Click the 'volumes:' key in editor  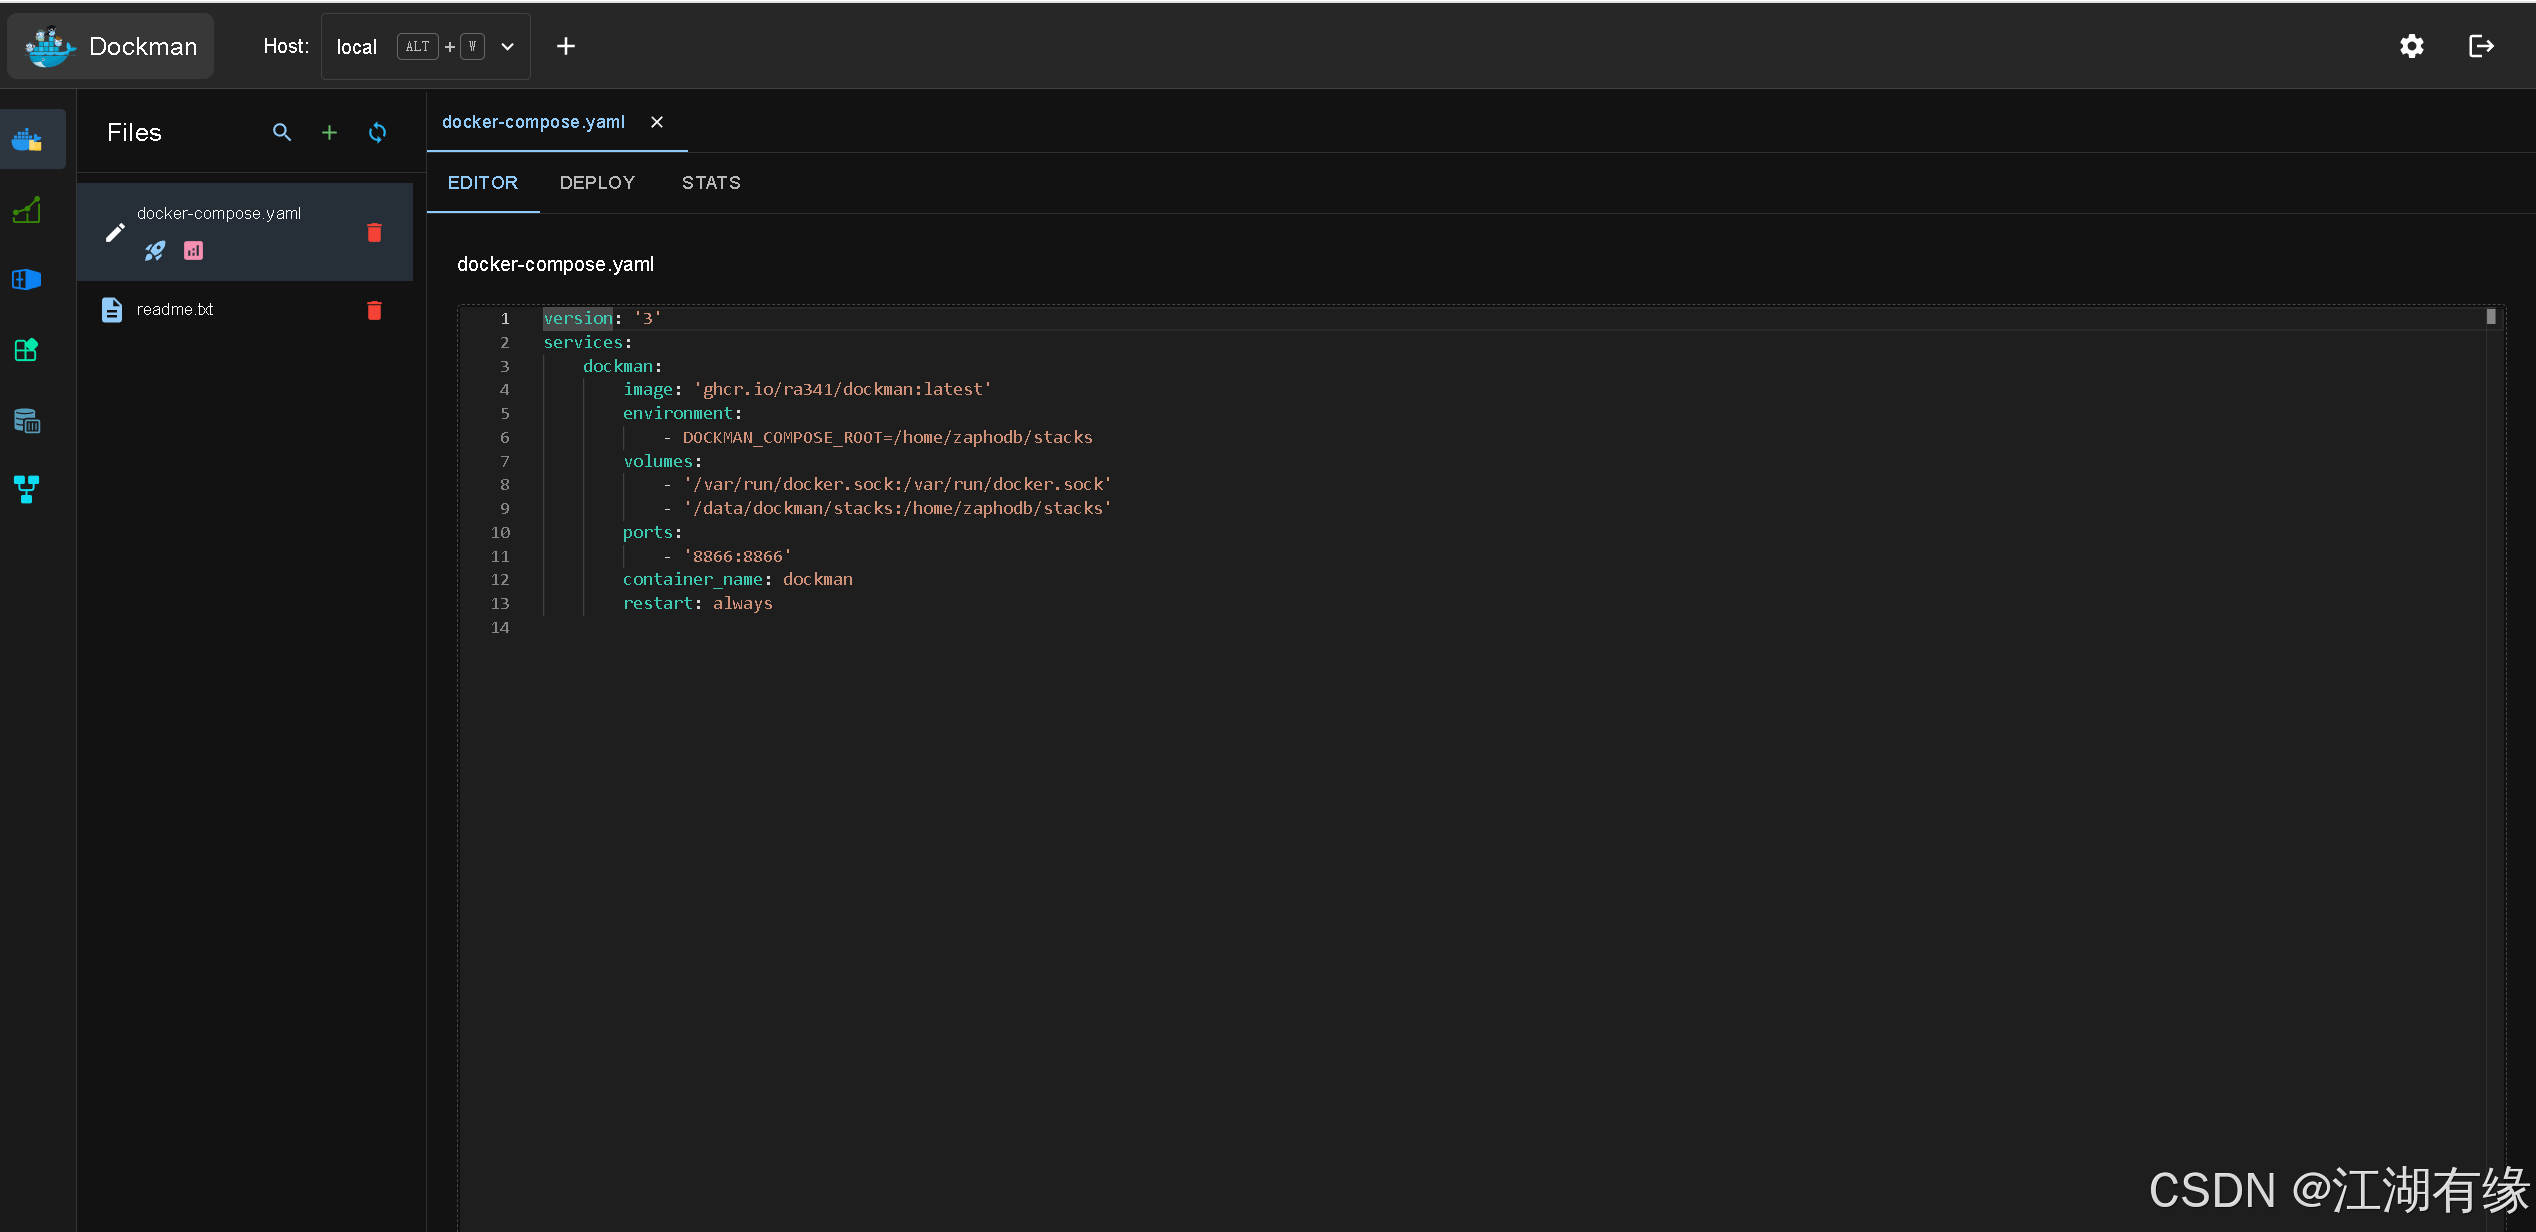tap(662, 461)
